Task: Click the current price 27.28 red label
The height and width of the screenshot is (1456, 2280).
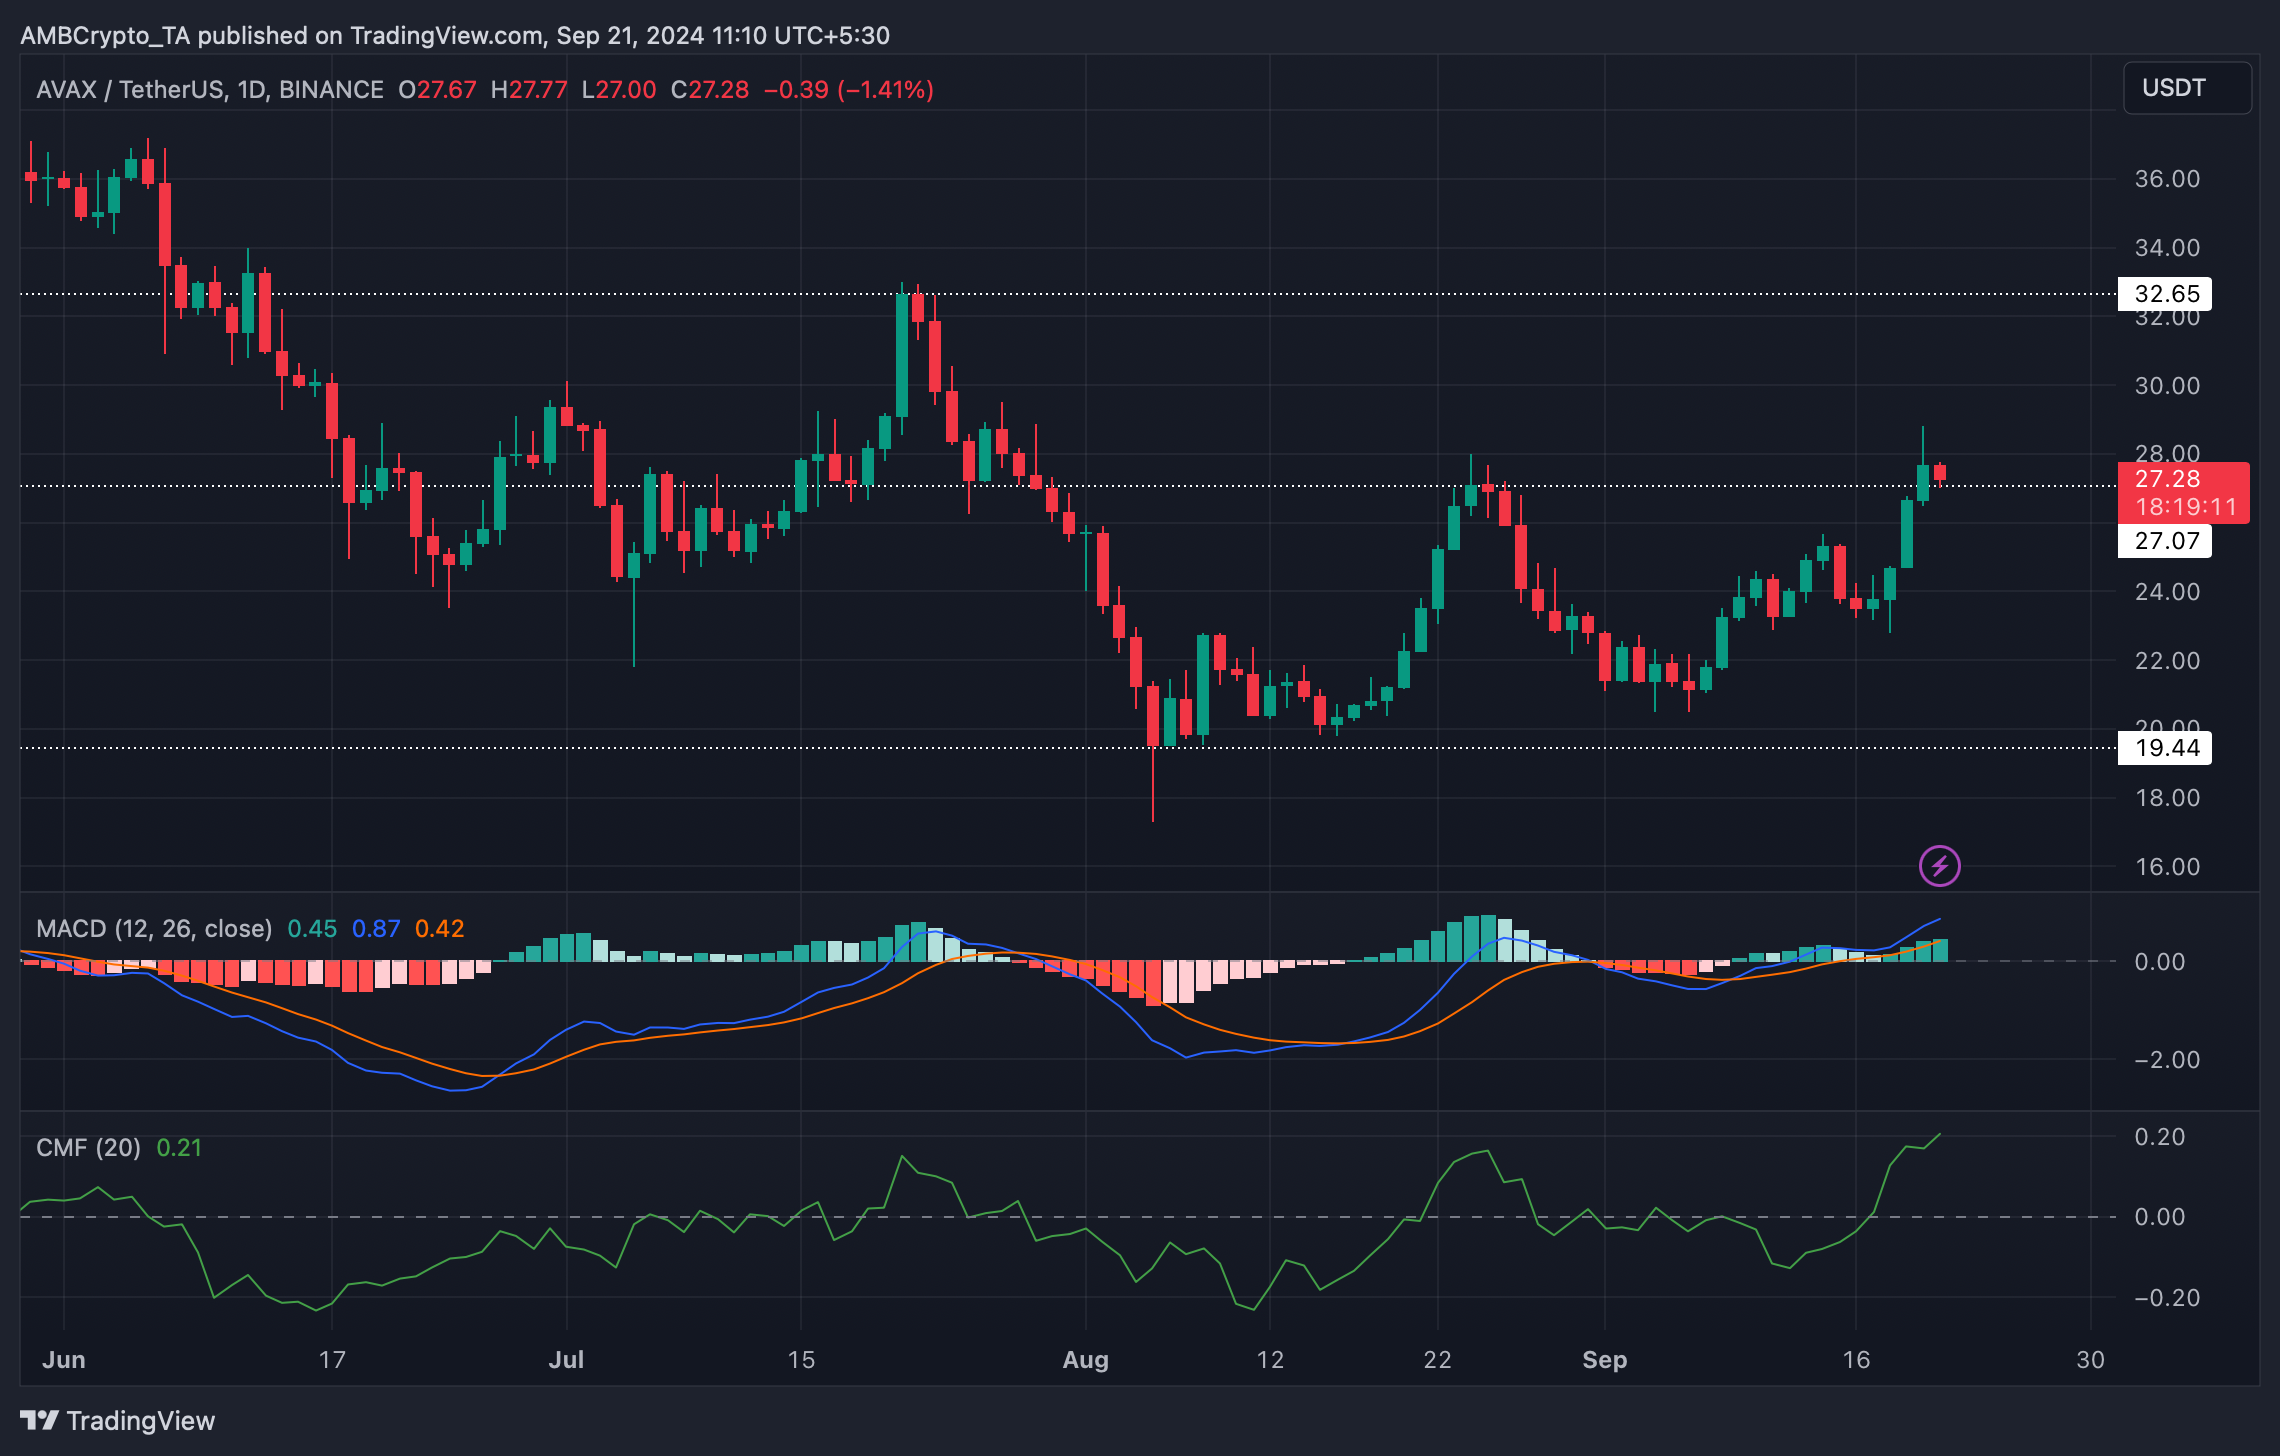Action: 2167,479
